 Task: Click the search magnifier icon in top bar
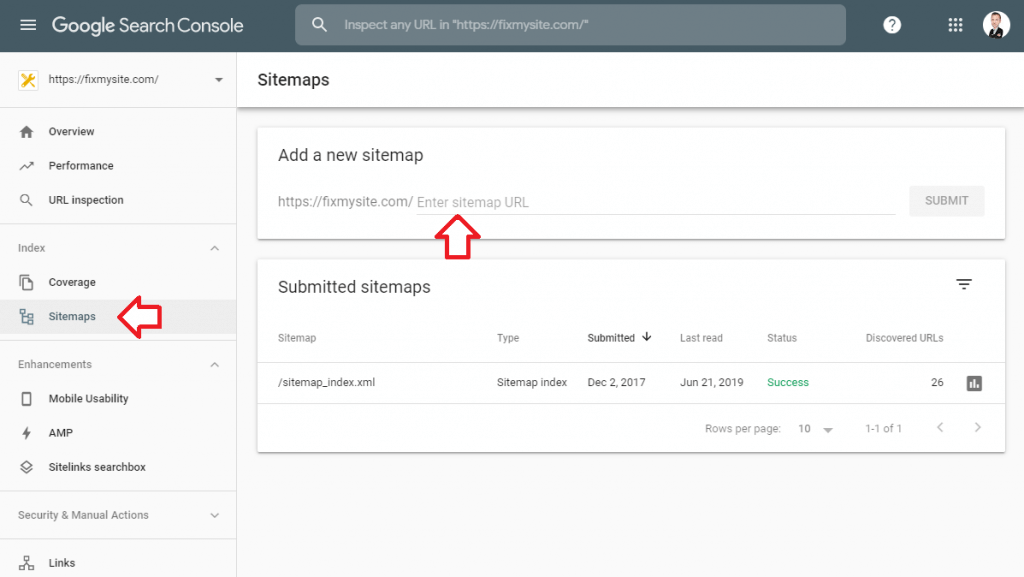[319, 25]
